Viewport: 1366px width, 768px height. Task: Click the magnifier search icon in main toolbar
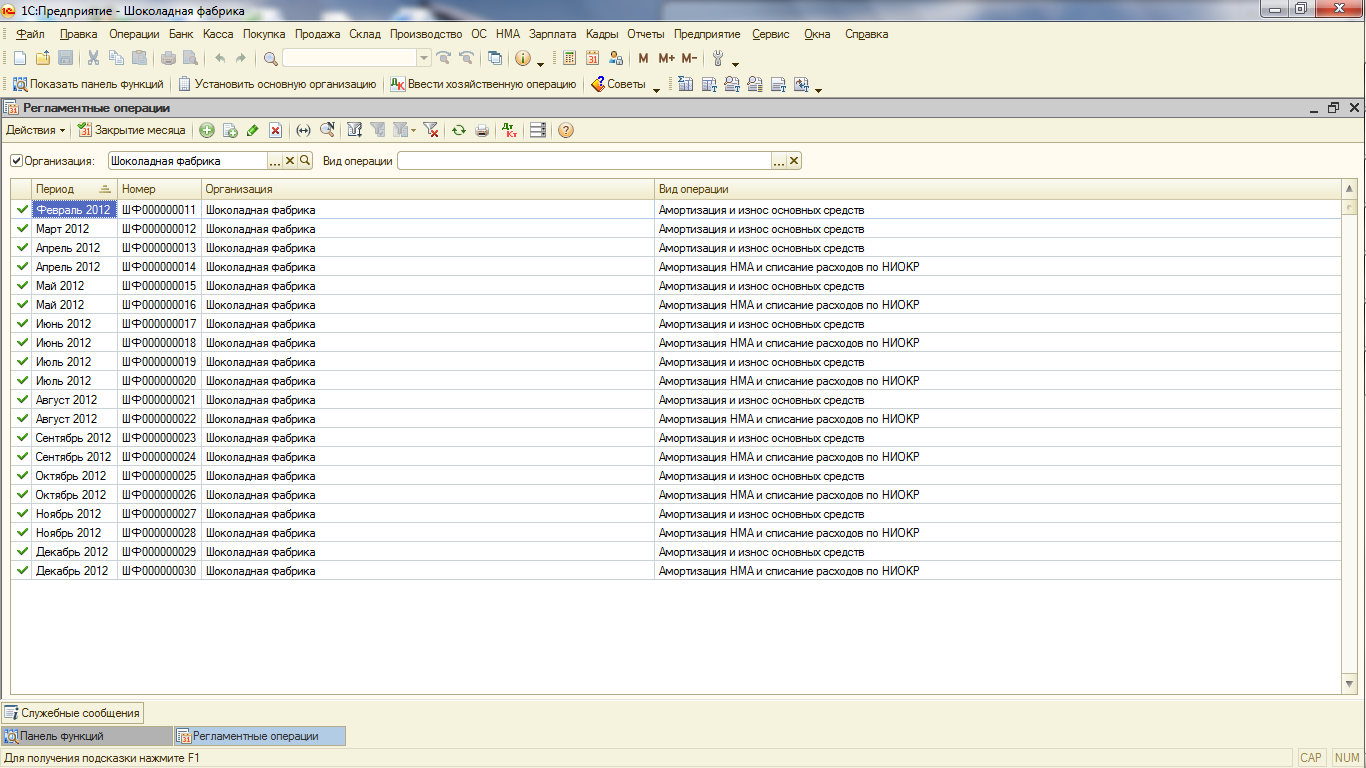point(271,59)
